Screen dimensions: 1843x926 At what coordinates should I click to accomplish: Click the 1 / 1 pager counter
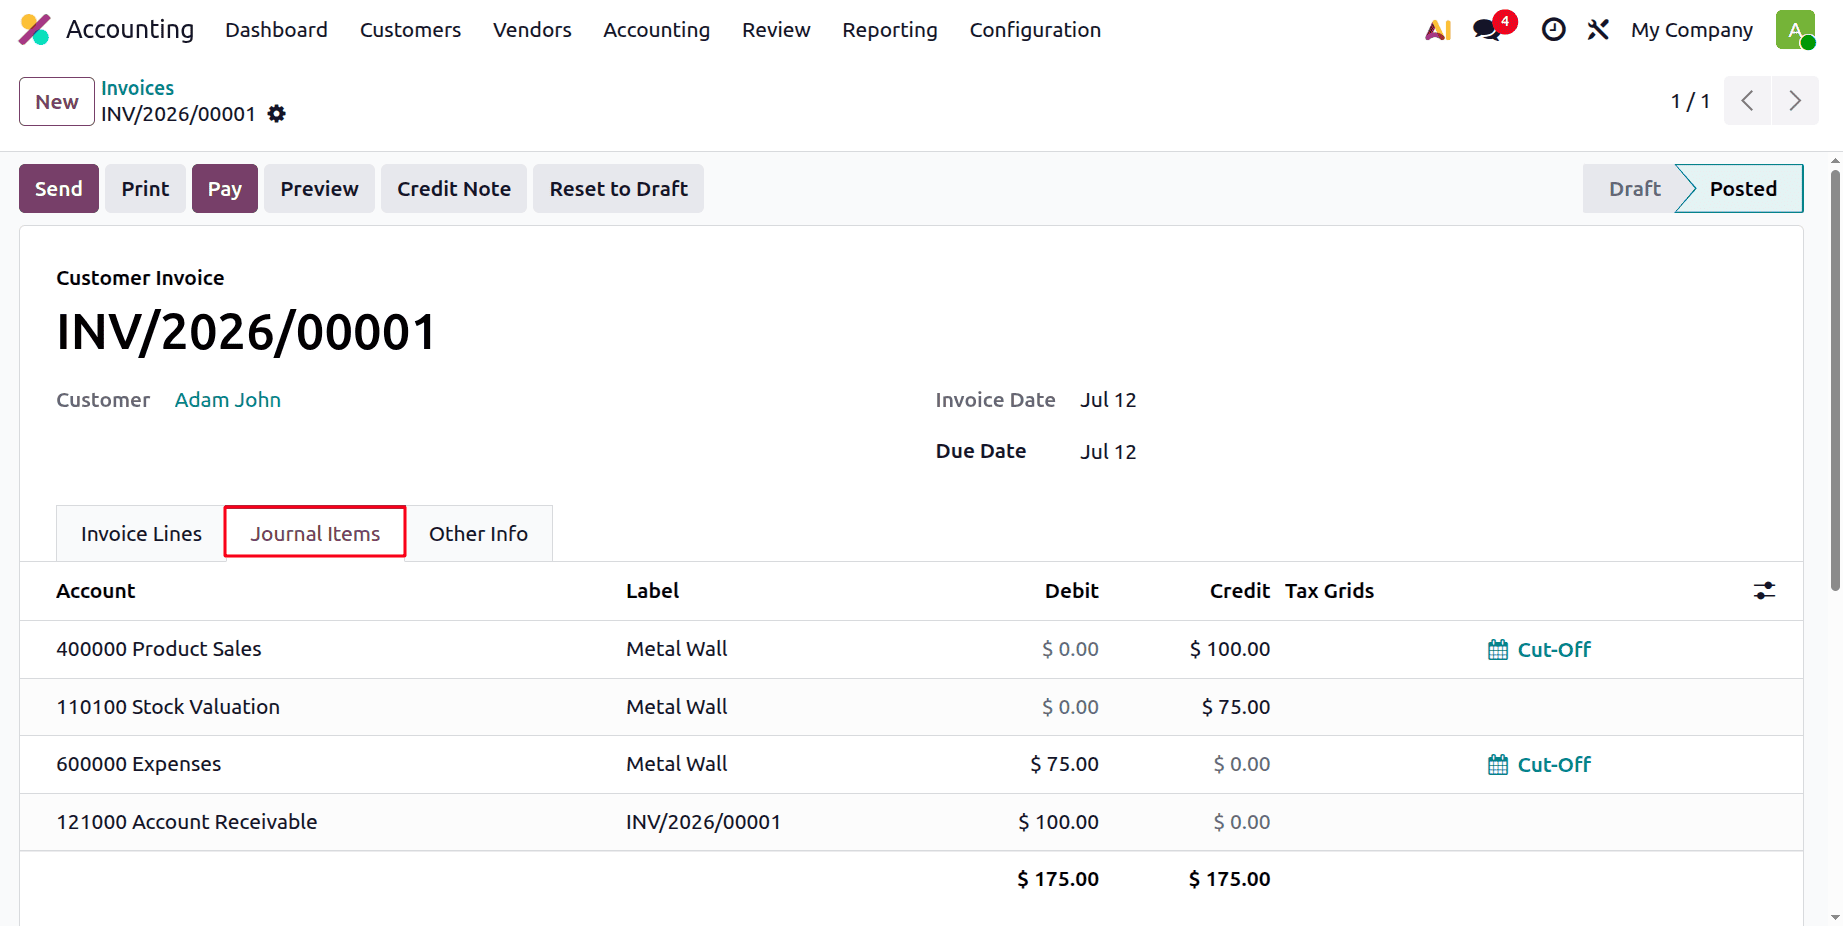point(1690,101)
